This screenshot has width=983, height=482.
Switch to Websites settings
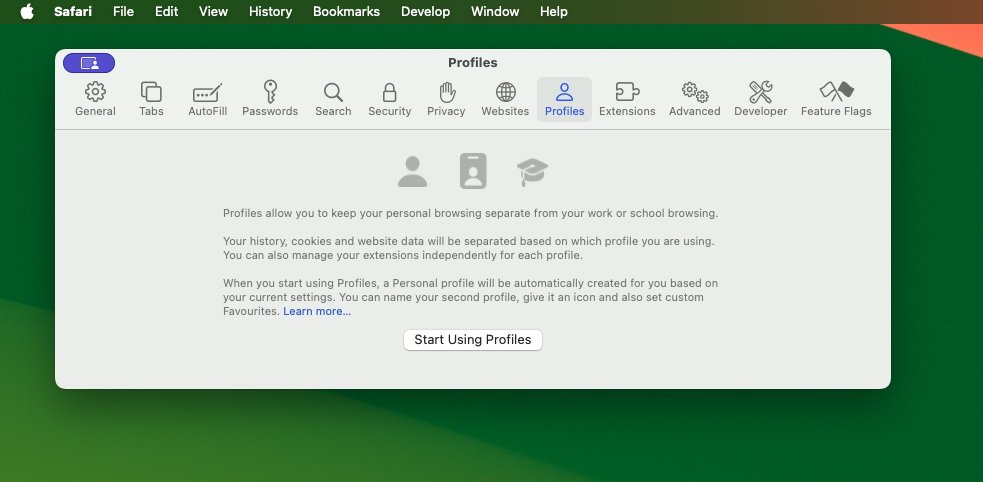pos(505,99)
